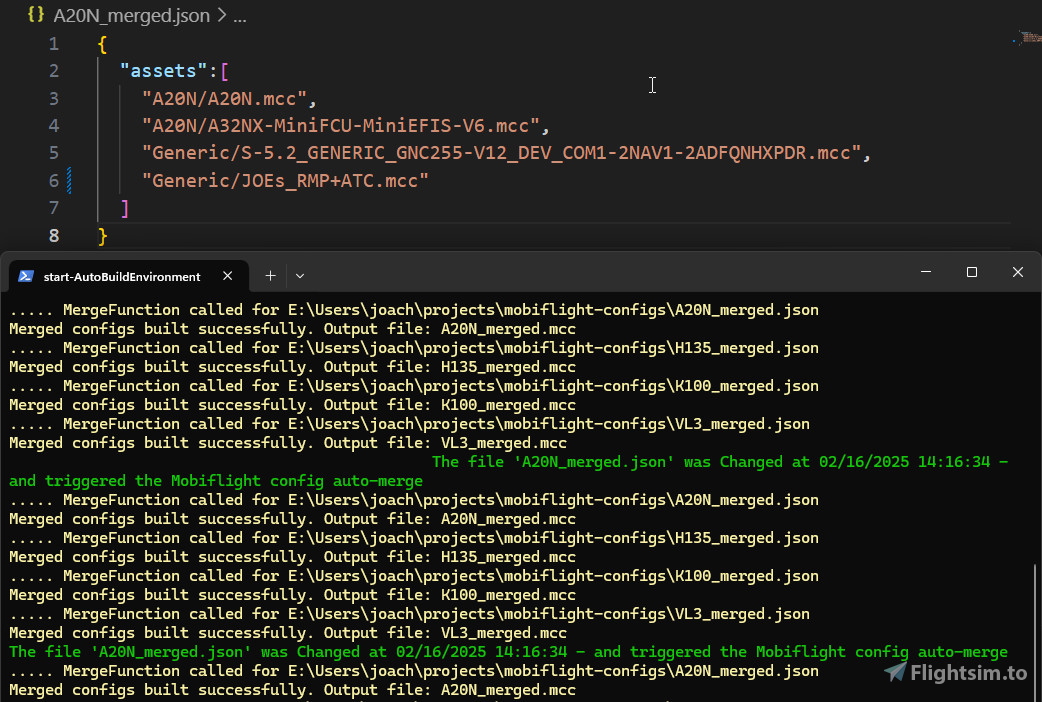
Task: Click the Flightsim.to plane logo
Action: [895, 672]
